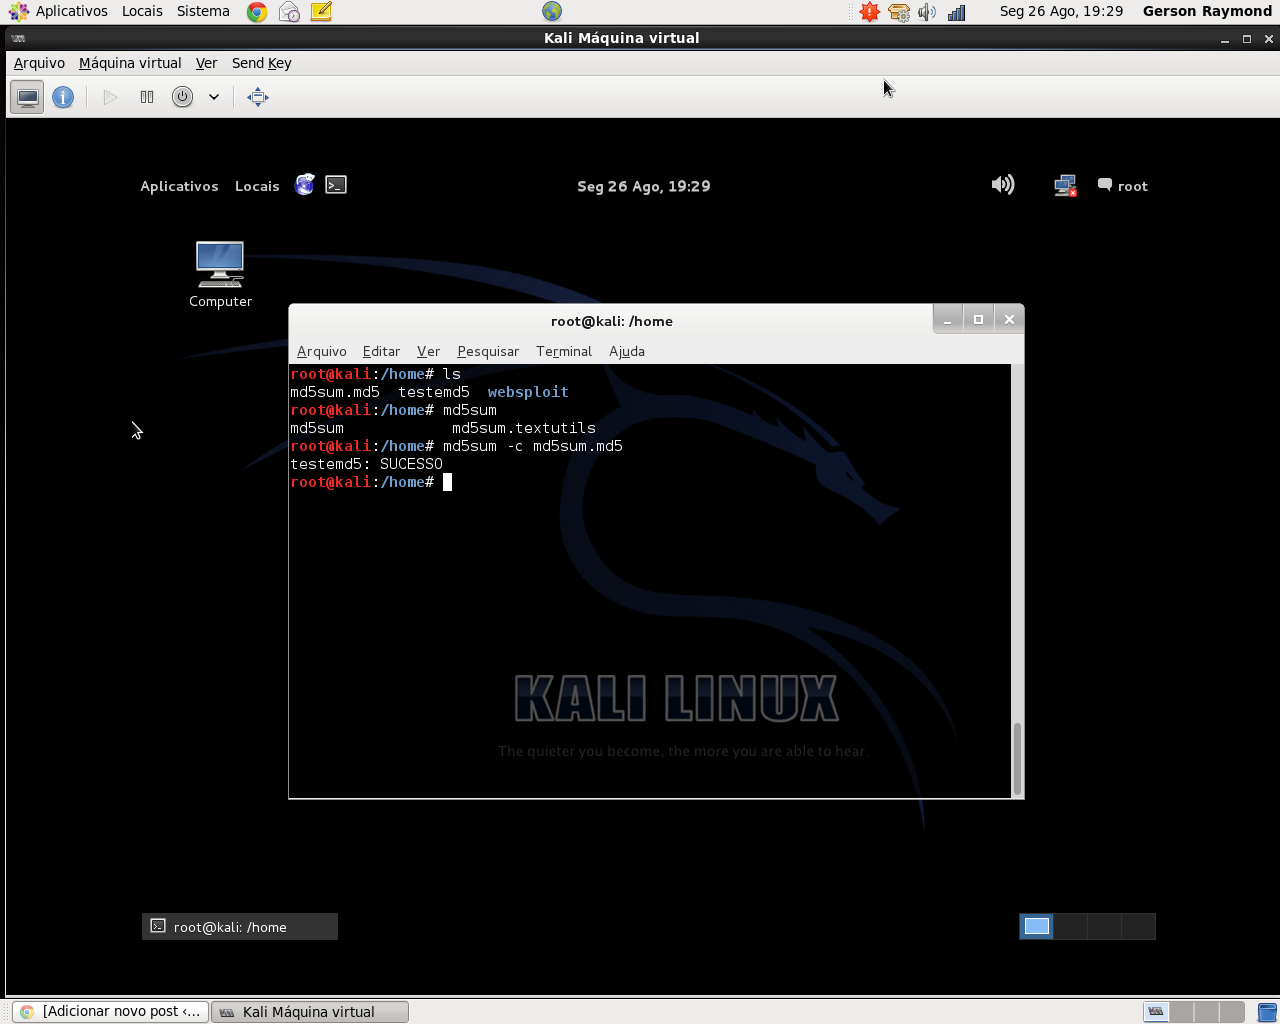Image resolution: width=1280 pixels, height=1024 pixels.
Task: Open host clock Seg 26 Ago, 19:29
Action: click(x=1061, y=11)
